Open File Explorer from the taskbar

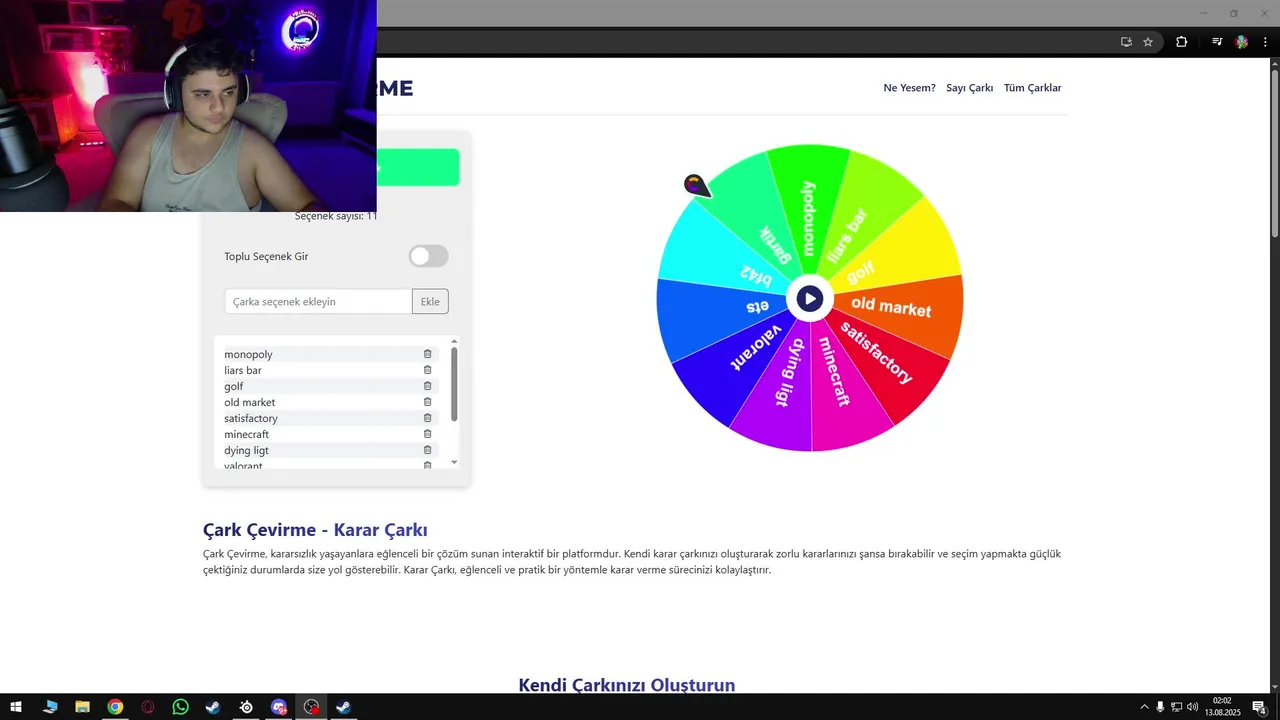click(82, 707)
